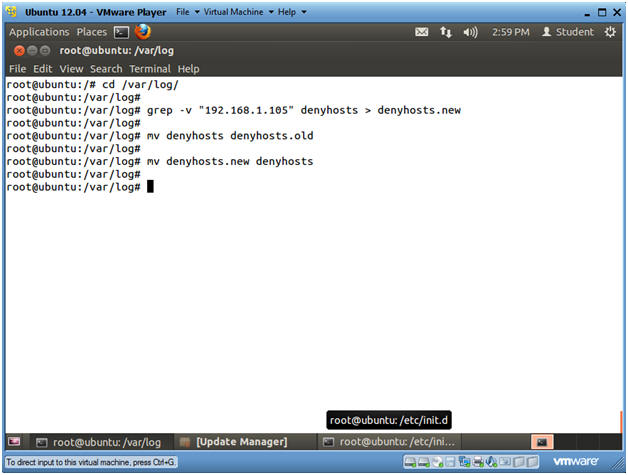
Task: Click the VMware CD/DVD drive device icon
Action: 437,462
